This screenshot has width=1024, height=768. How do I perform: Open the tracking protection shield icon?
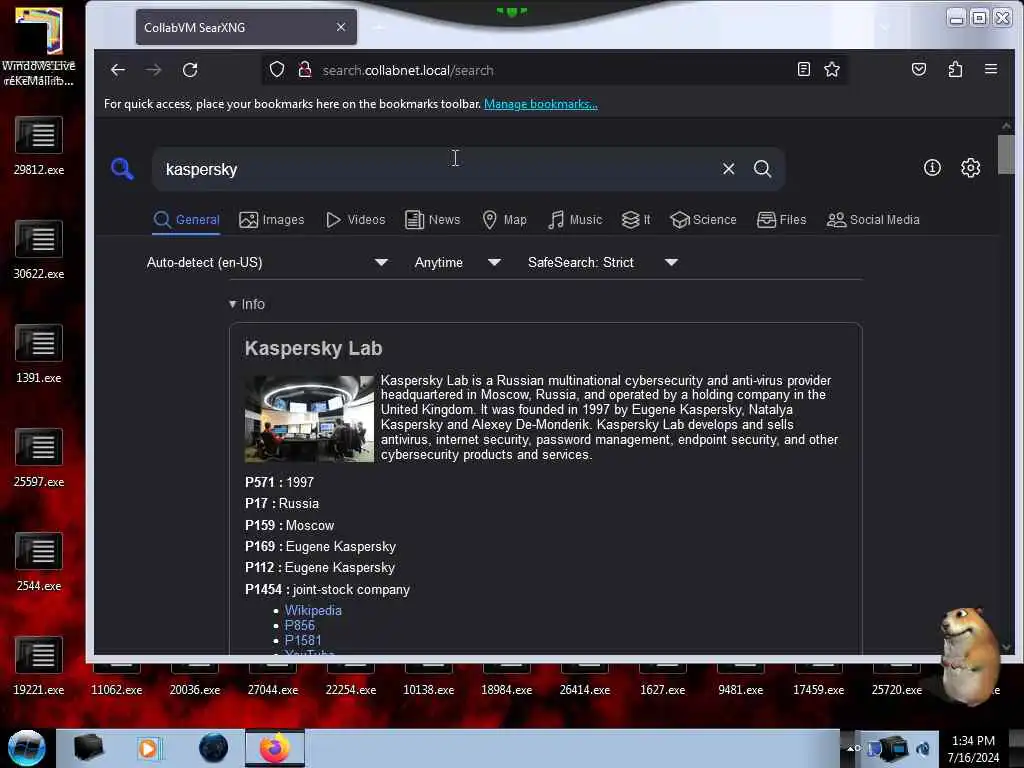click(277, 69)
